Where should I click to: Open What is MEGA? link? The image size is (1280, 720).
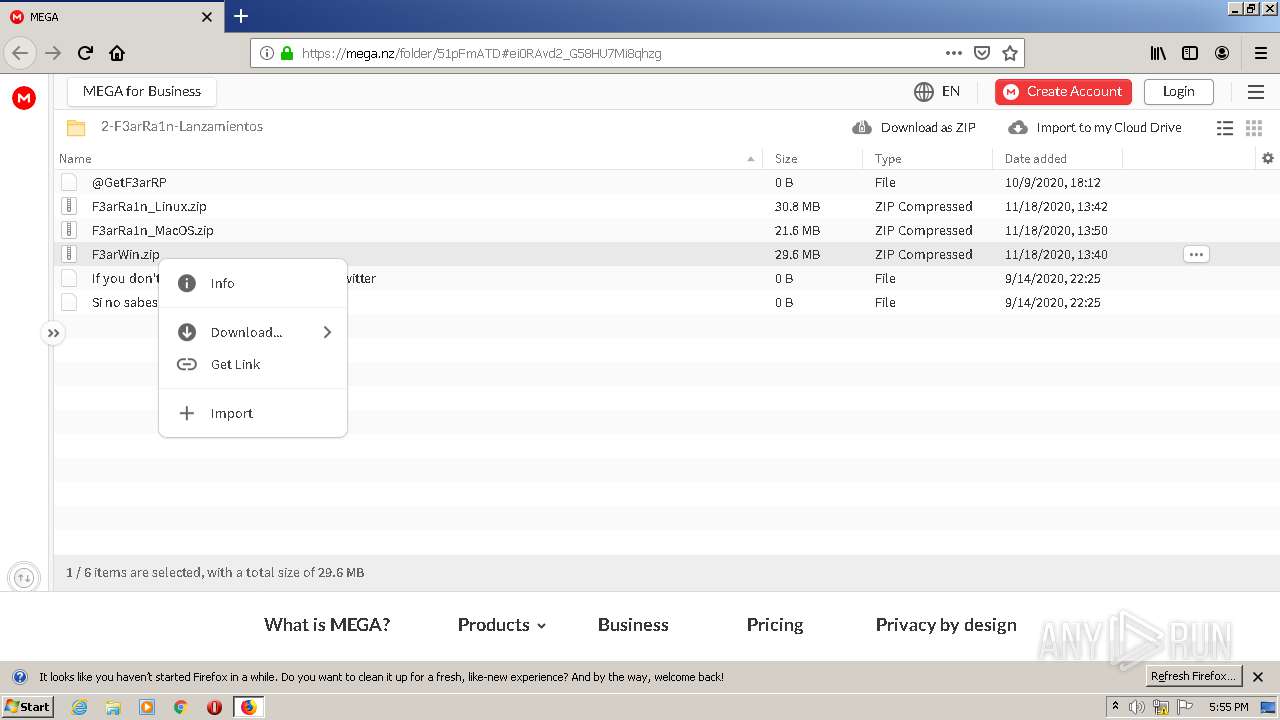point(327,625)
